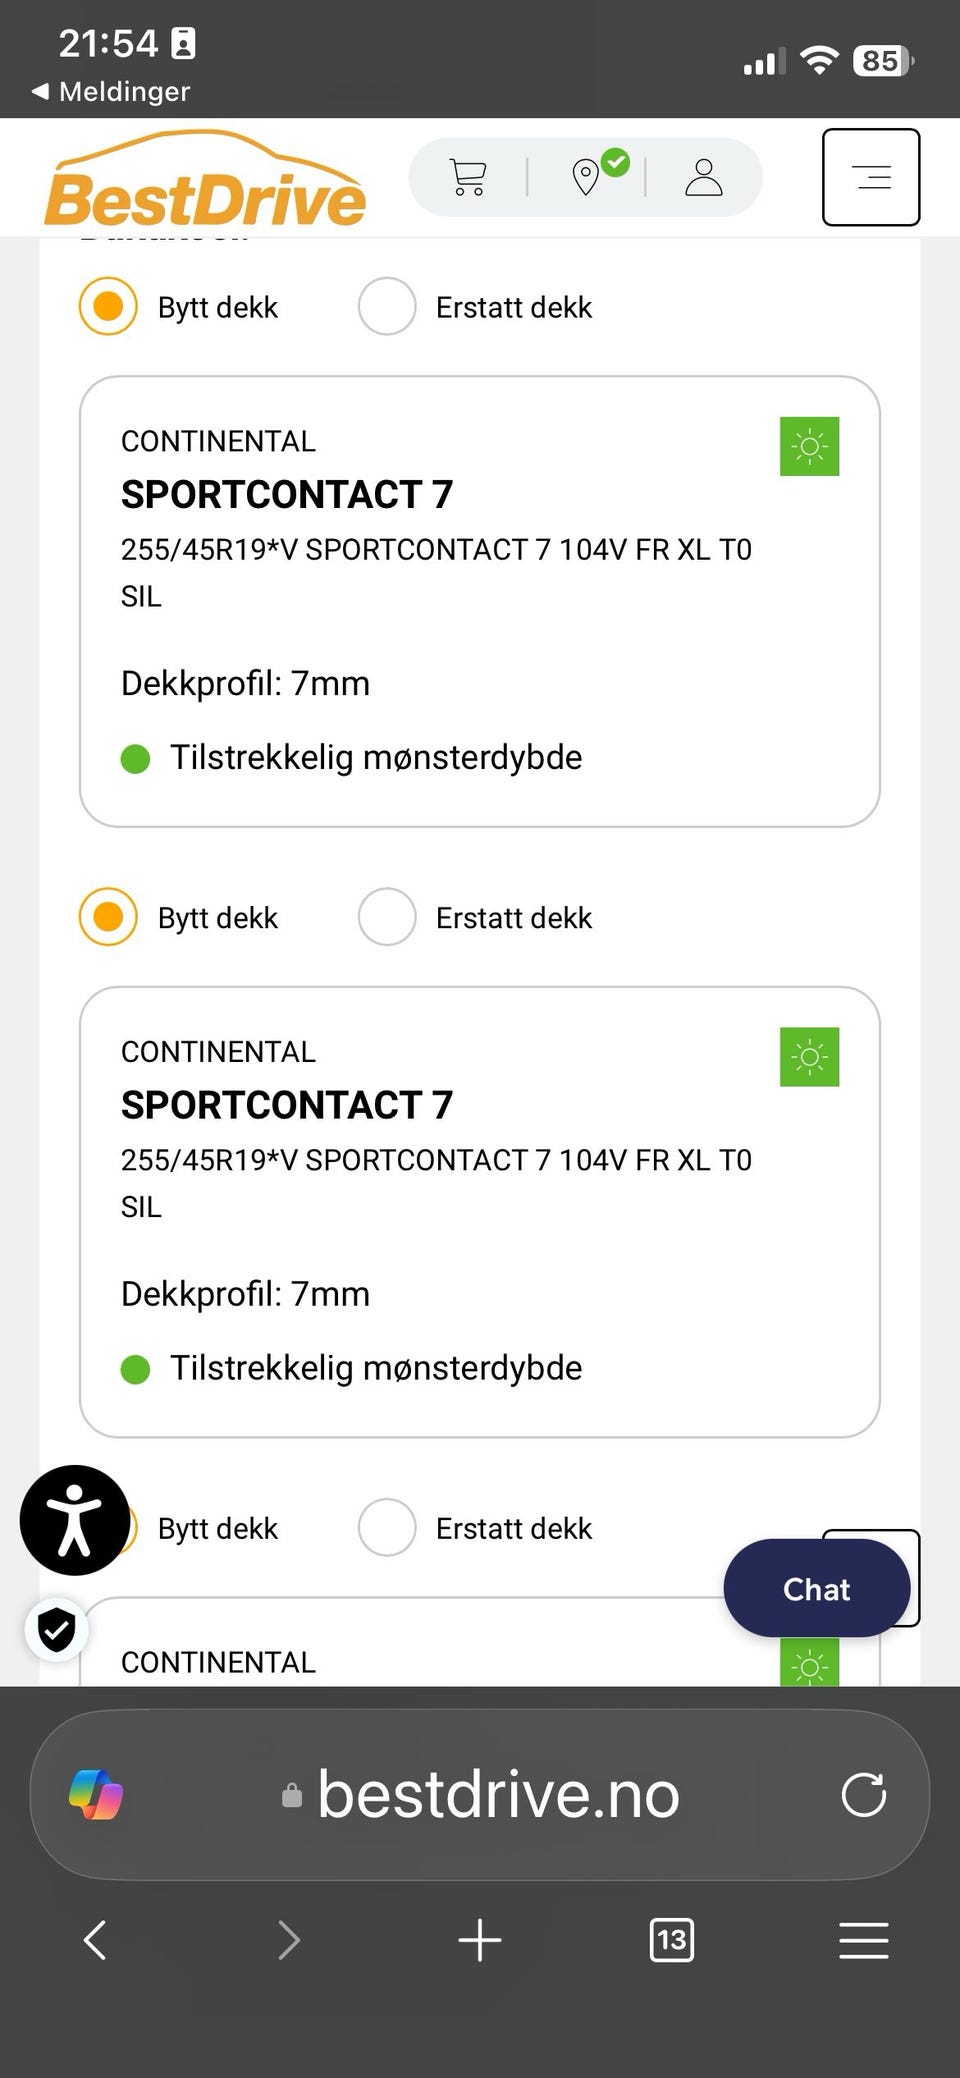Open the Chat button
This screenshot has height=2078, width=960.
[817, 1588]
